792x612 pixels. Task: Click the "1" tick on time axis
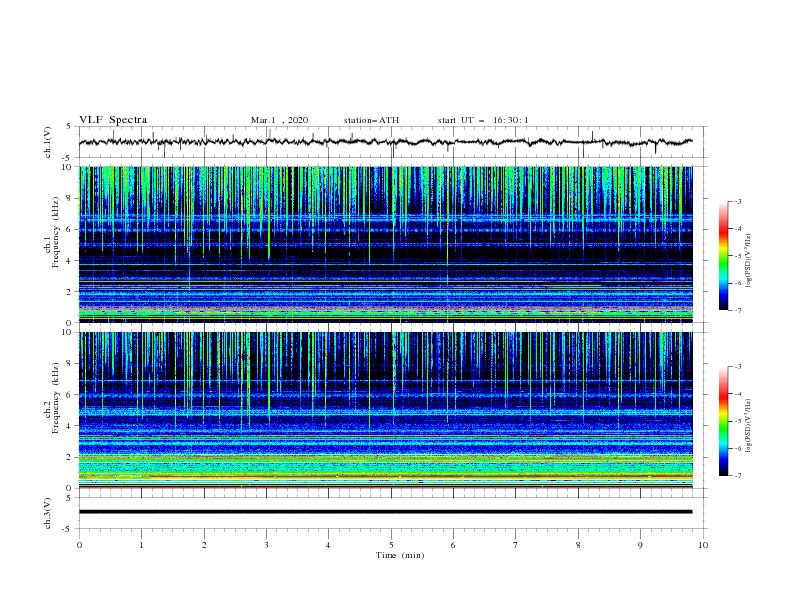click(x=141, y=545)
